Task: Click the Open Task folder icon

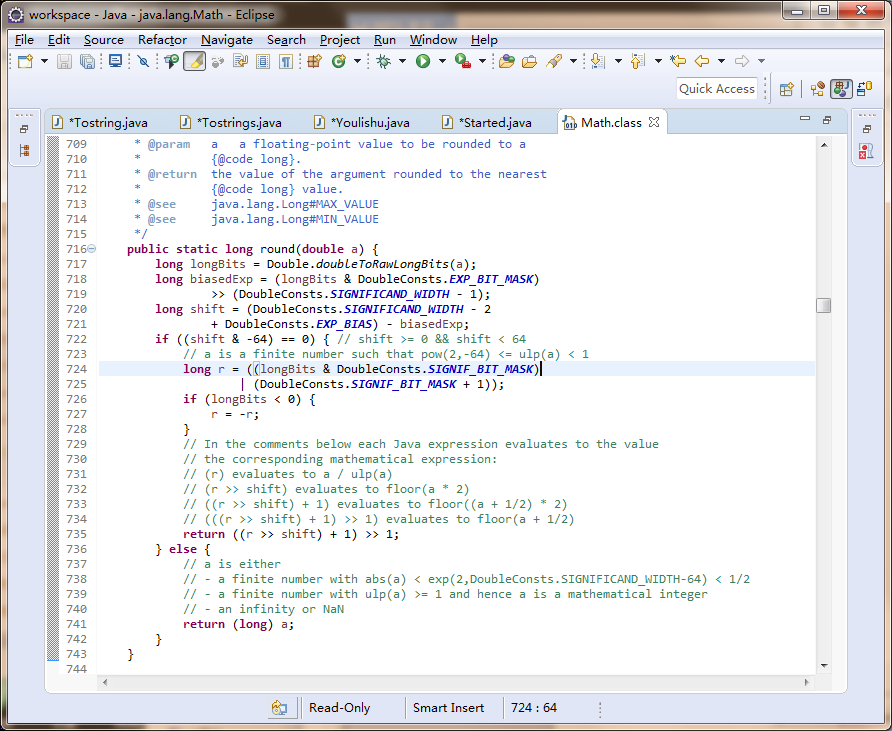Action: tap(506, 61)
